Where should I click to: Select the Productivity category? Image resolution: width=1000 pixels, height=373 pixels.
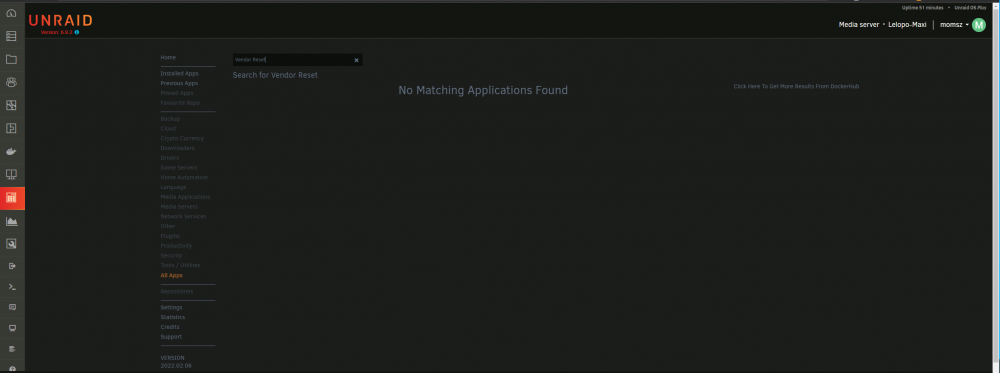pos(176,245)
